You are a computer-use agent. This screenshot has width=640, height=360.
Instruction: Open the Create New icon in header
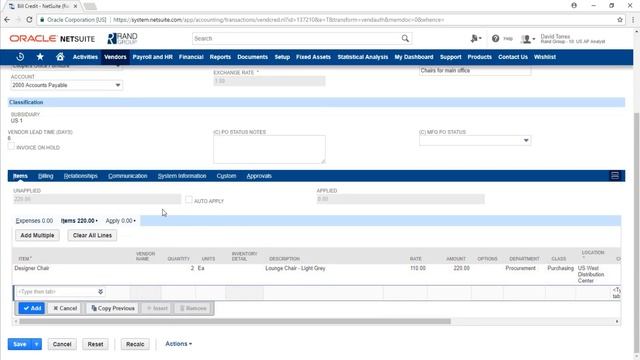coord(476,38)
